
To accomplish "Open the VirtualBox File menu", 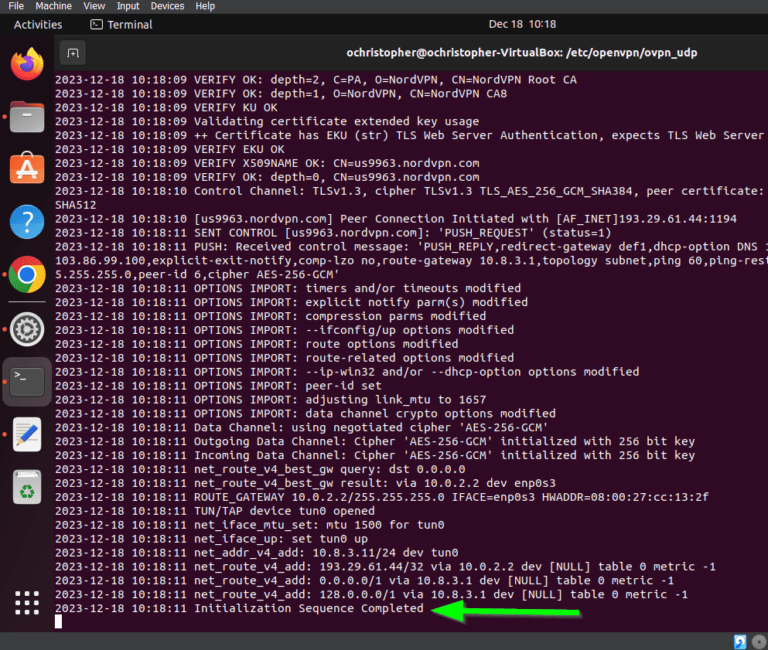I will (16, 6).
